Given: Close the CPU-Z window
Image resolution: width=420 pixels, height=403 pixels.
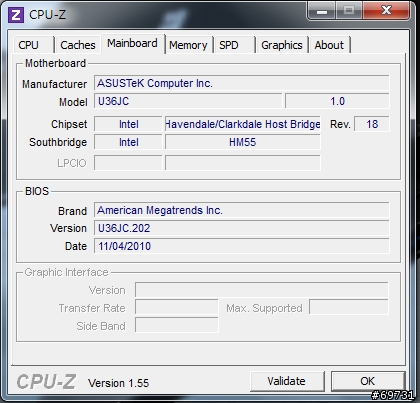Looking at the screenshot, I should click(386, 11).
